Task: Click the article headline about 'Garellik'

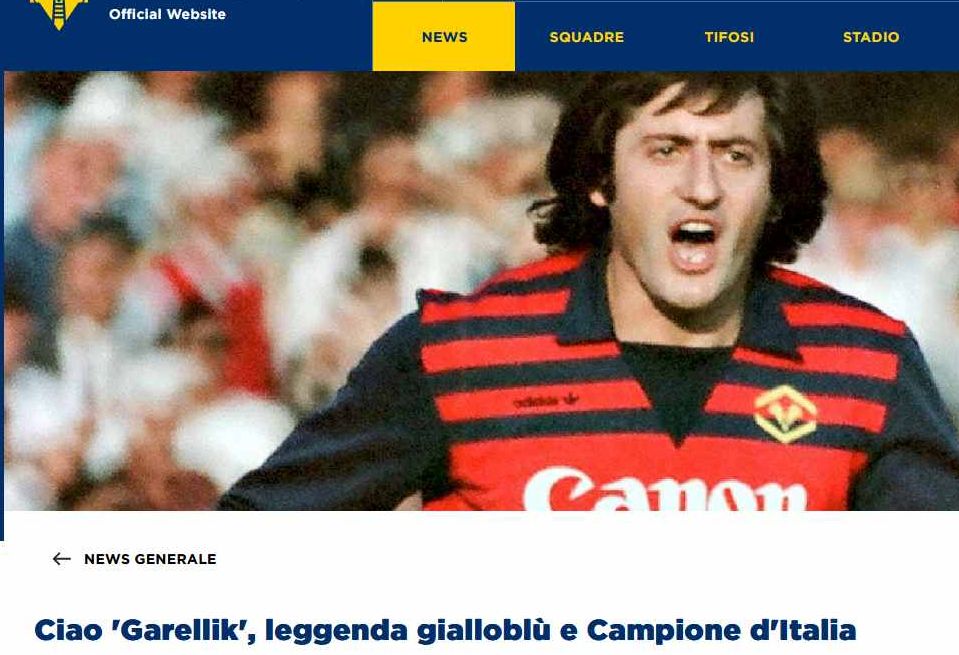Action: coord(445,631)
